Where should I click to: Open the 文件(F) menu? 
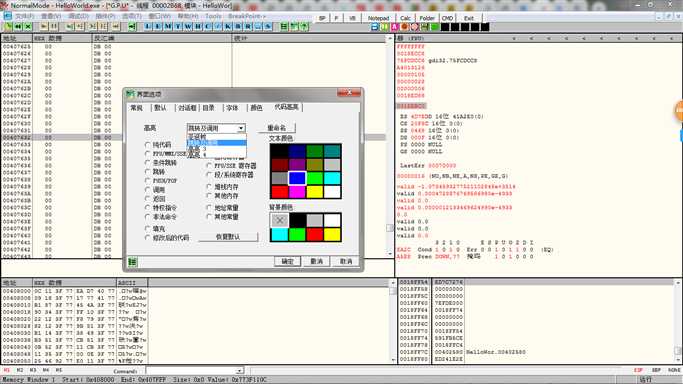pos(24,16)
